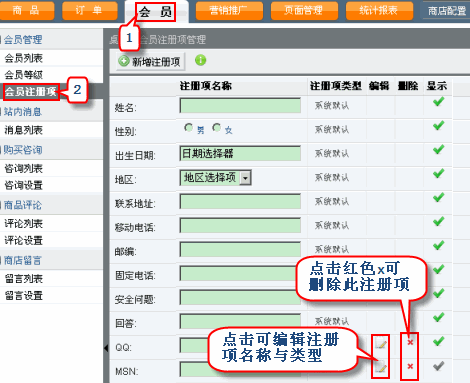This screenshot has width=470, height=383.
Task: Click the 出生日期 date picker field
Action: [x=240, y=153]
